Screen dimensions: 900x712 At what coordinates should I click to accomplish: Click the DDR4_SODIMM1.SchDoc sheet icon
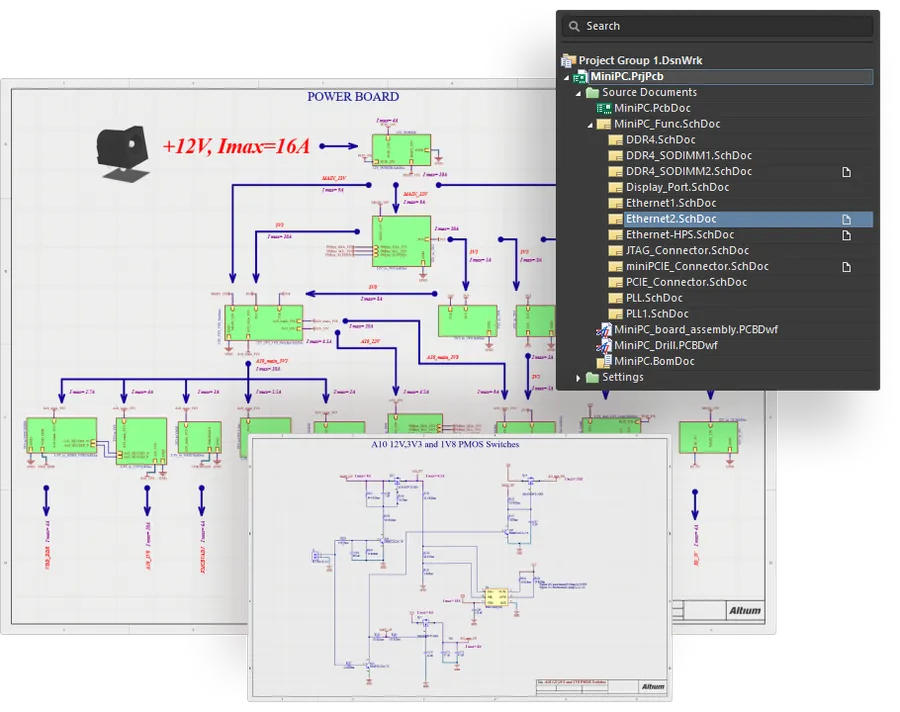[x=615, y=156]
